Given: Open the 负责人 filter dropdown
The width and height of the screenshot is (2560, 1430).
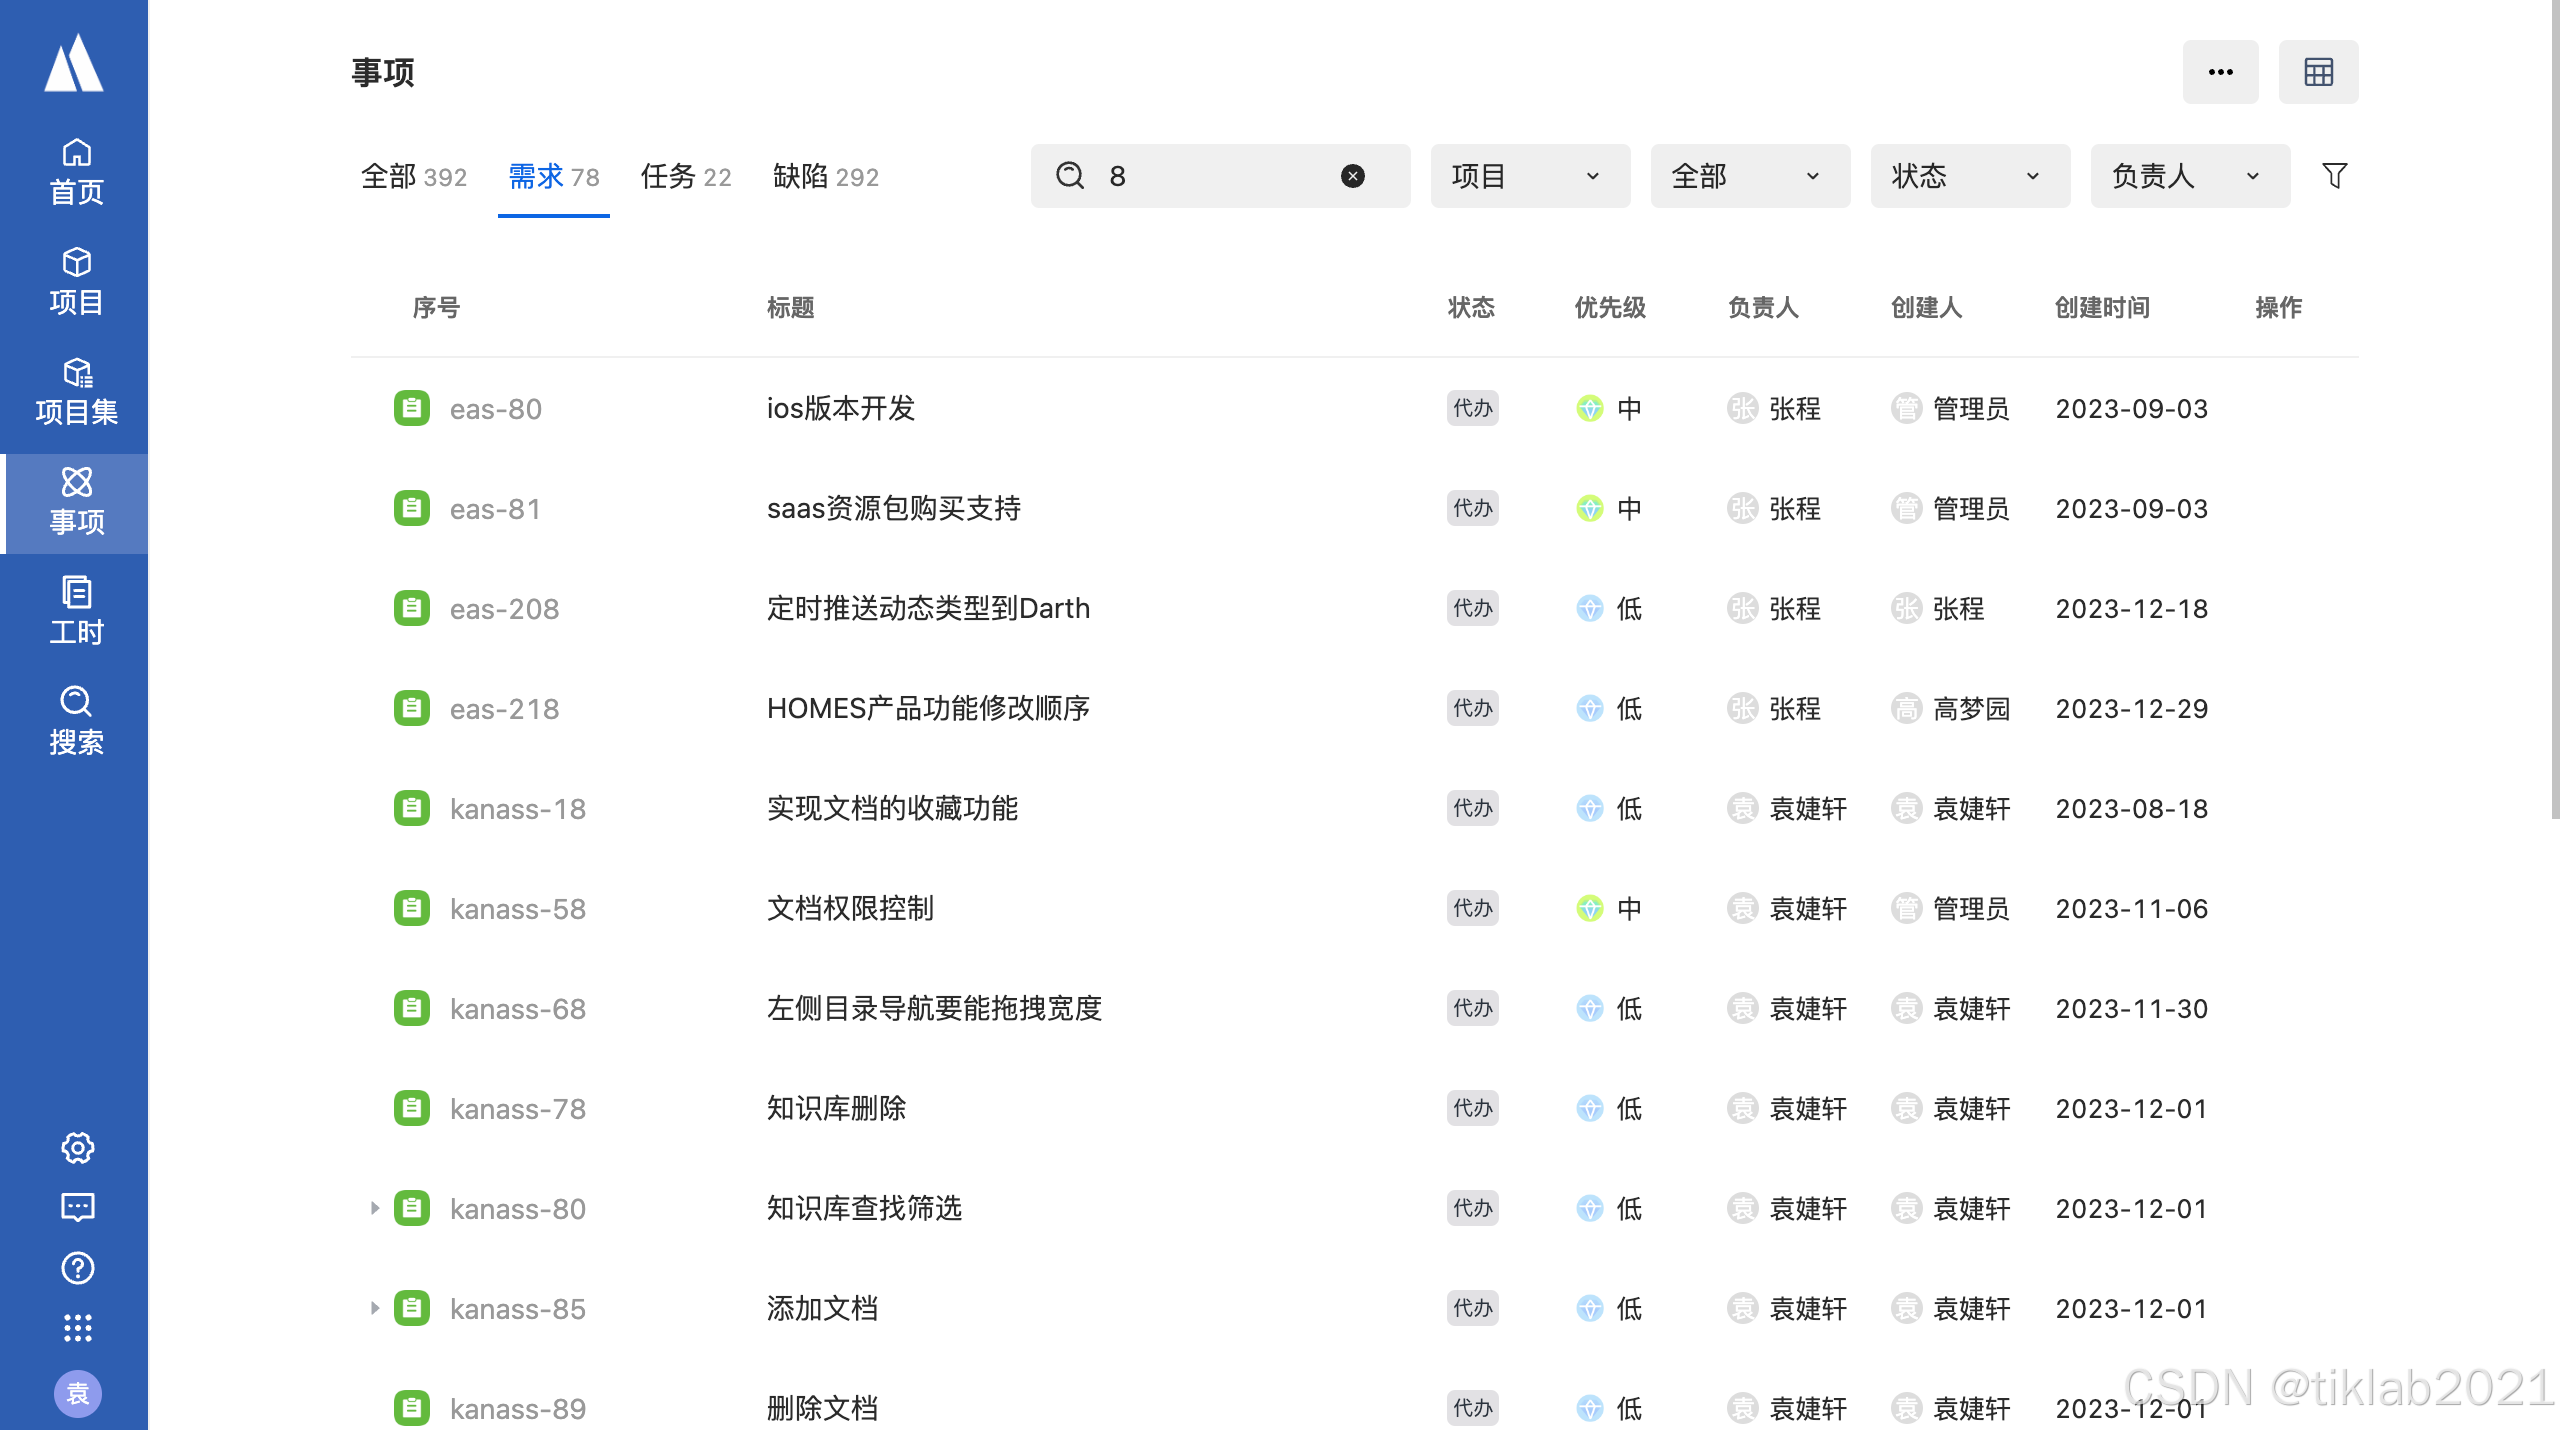Looking at the screenshot, I should click(2189, 176).
